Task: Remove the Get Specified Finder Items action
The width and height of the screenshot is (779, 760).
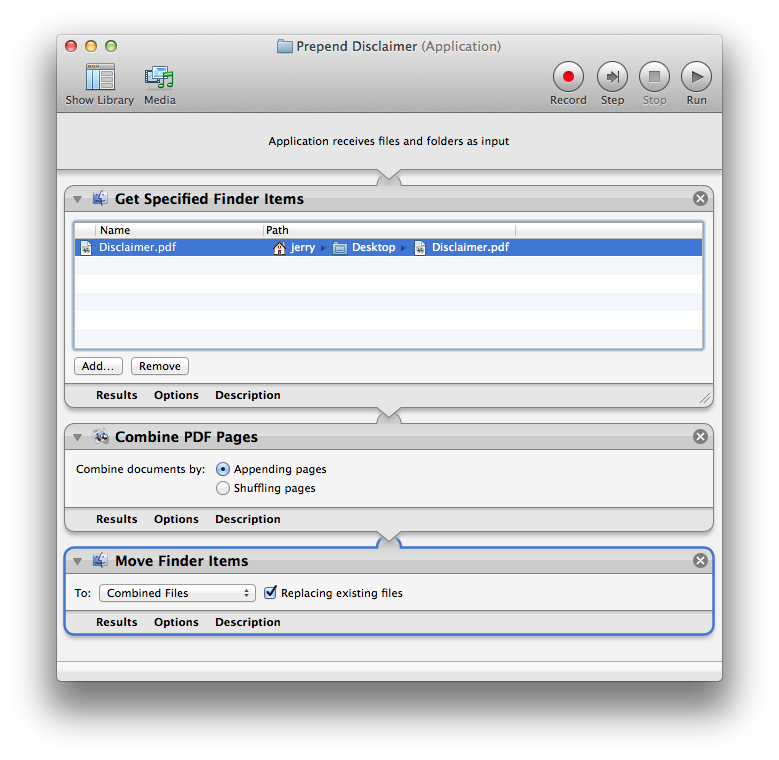Action: click(x=700, y=199)
